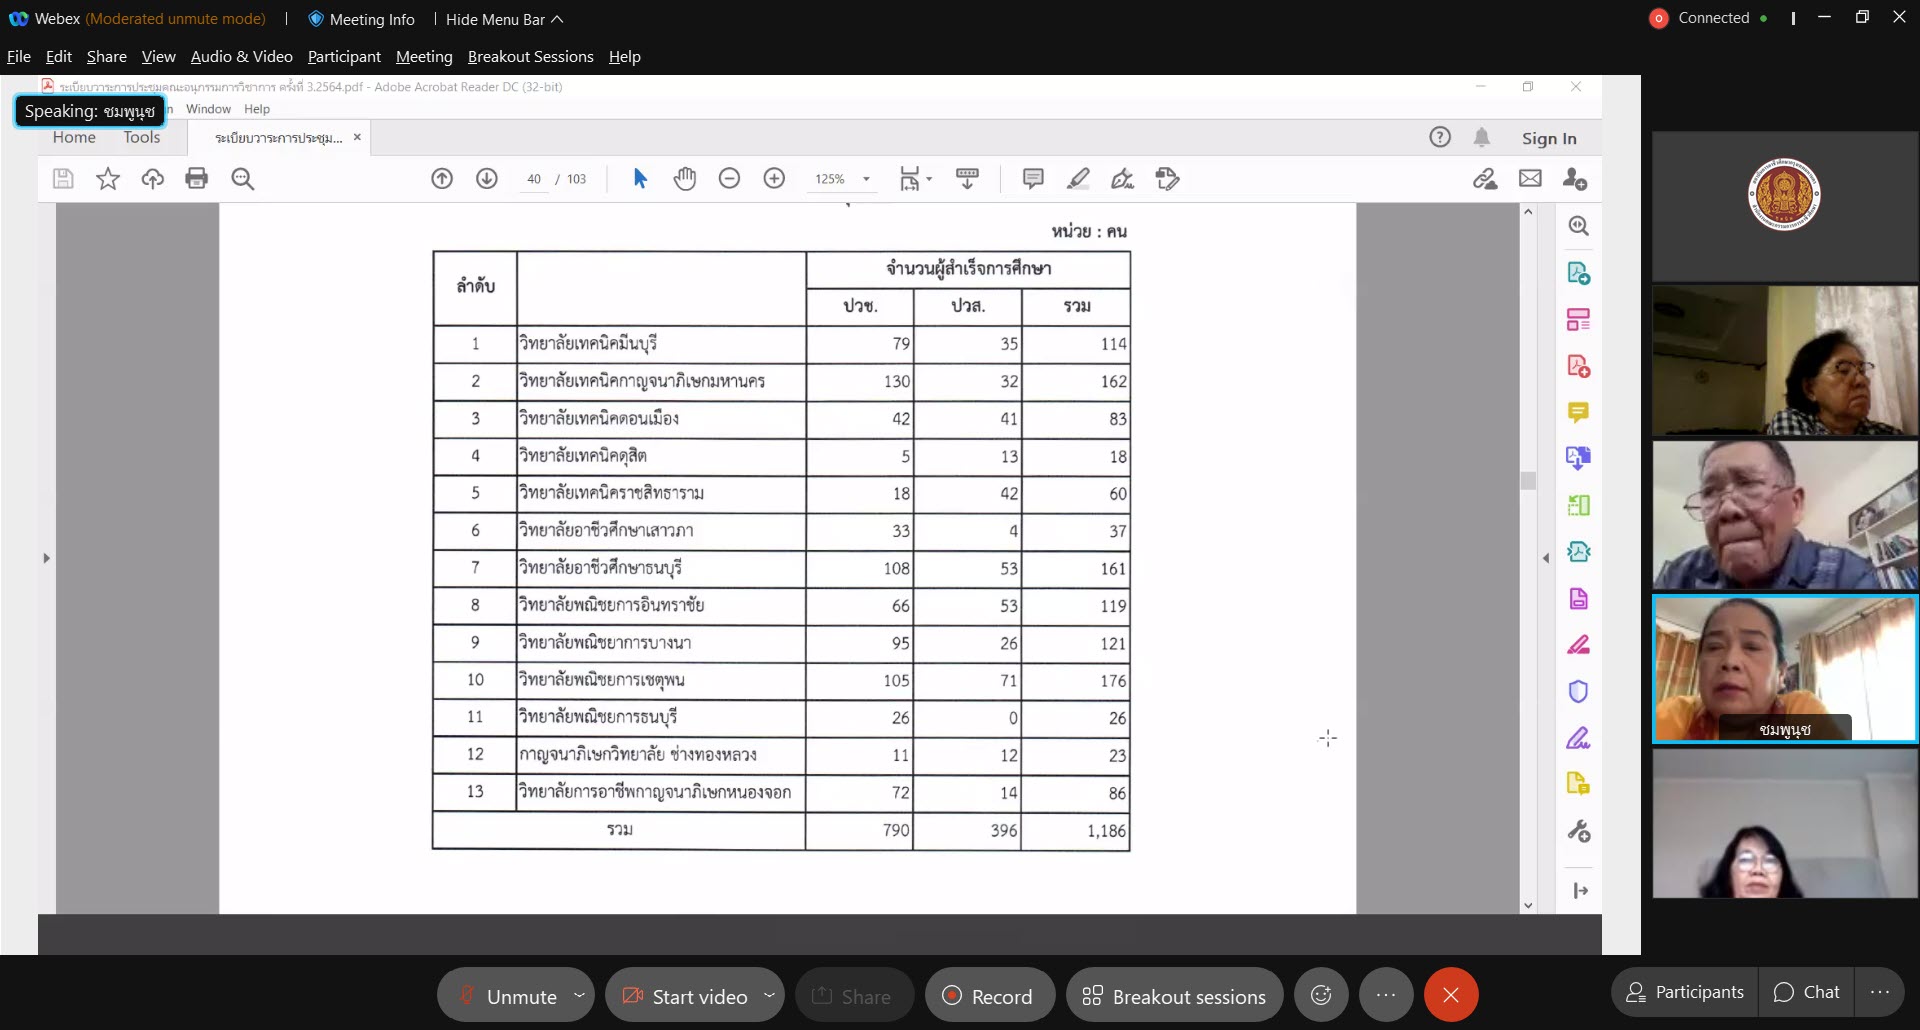Click the send by email envelope icon

click(1530, 179)
